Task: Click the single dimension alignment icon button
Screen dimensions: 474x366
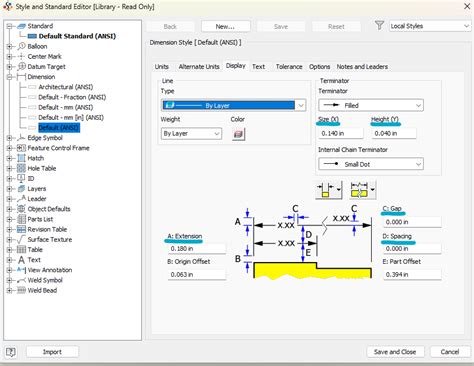Action: [328, 190]
